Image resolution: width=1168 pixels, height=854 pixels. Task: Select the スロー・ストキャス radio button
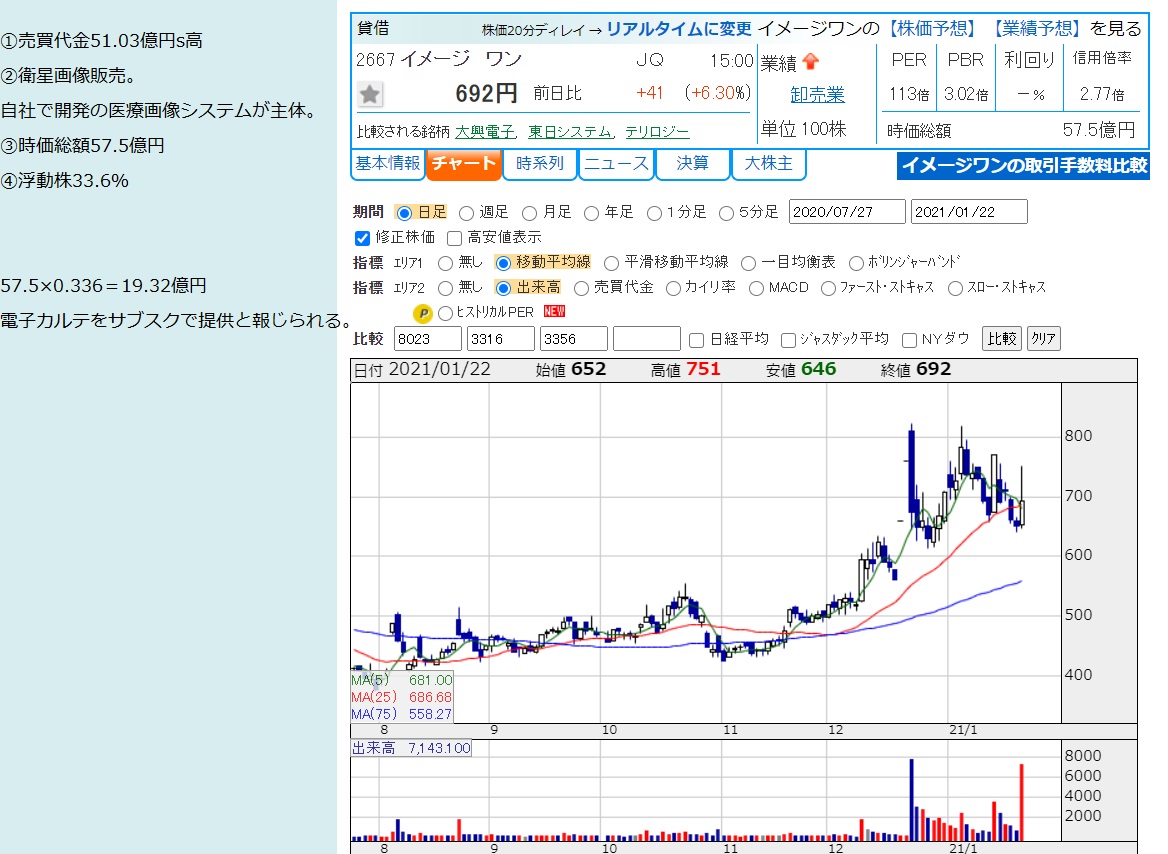click(955, 288)
